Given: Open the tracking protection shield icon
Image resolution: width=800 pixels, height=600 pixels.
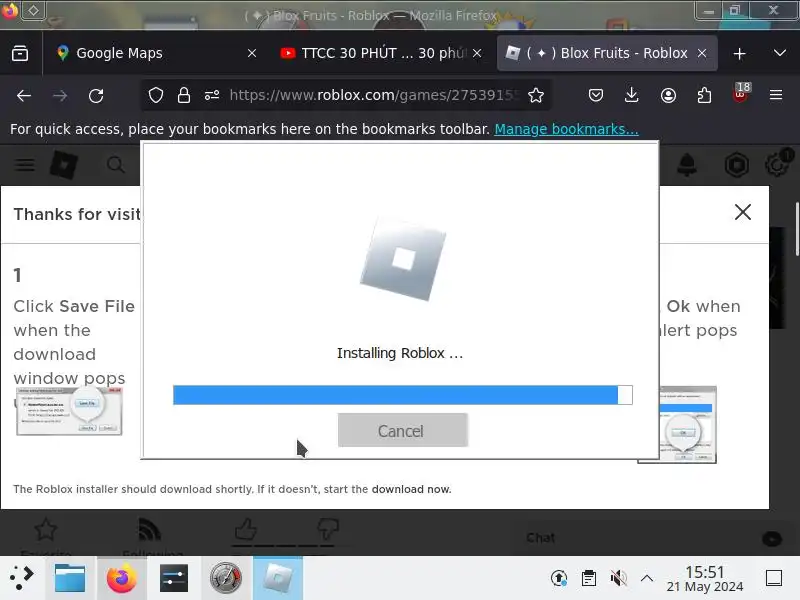Looking at the screenshot, I should point(156,95).
